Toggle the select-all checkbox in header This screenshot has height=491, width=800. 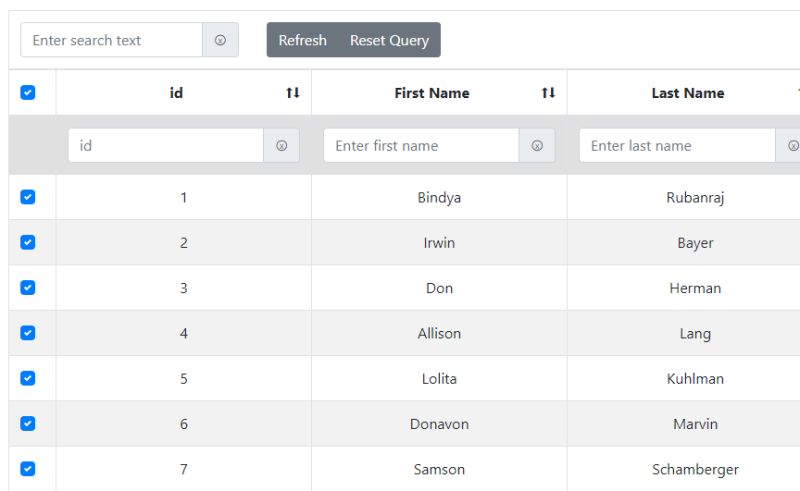pos(28,92)
